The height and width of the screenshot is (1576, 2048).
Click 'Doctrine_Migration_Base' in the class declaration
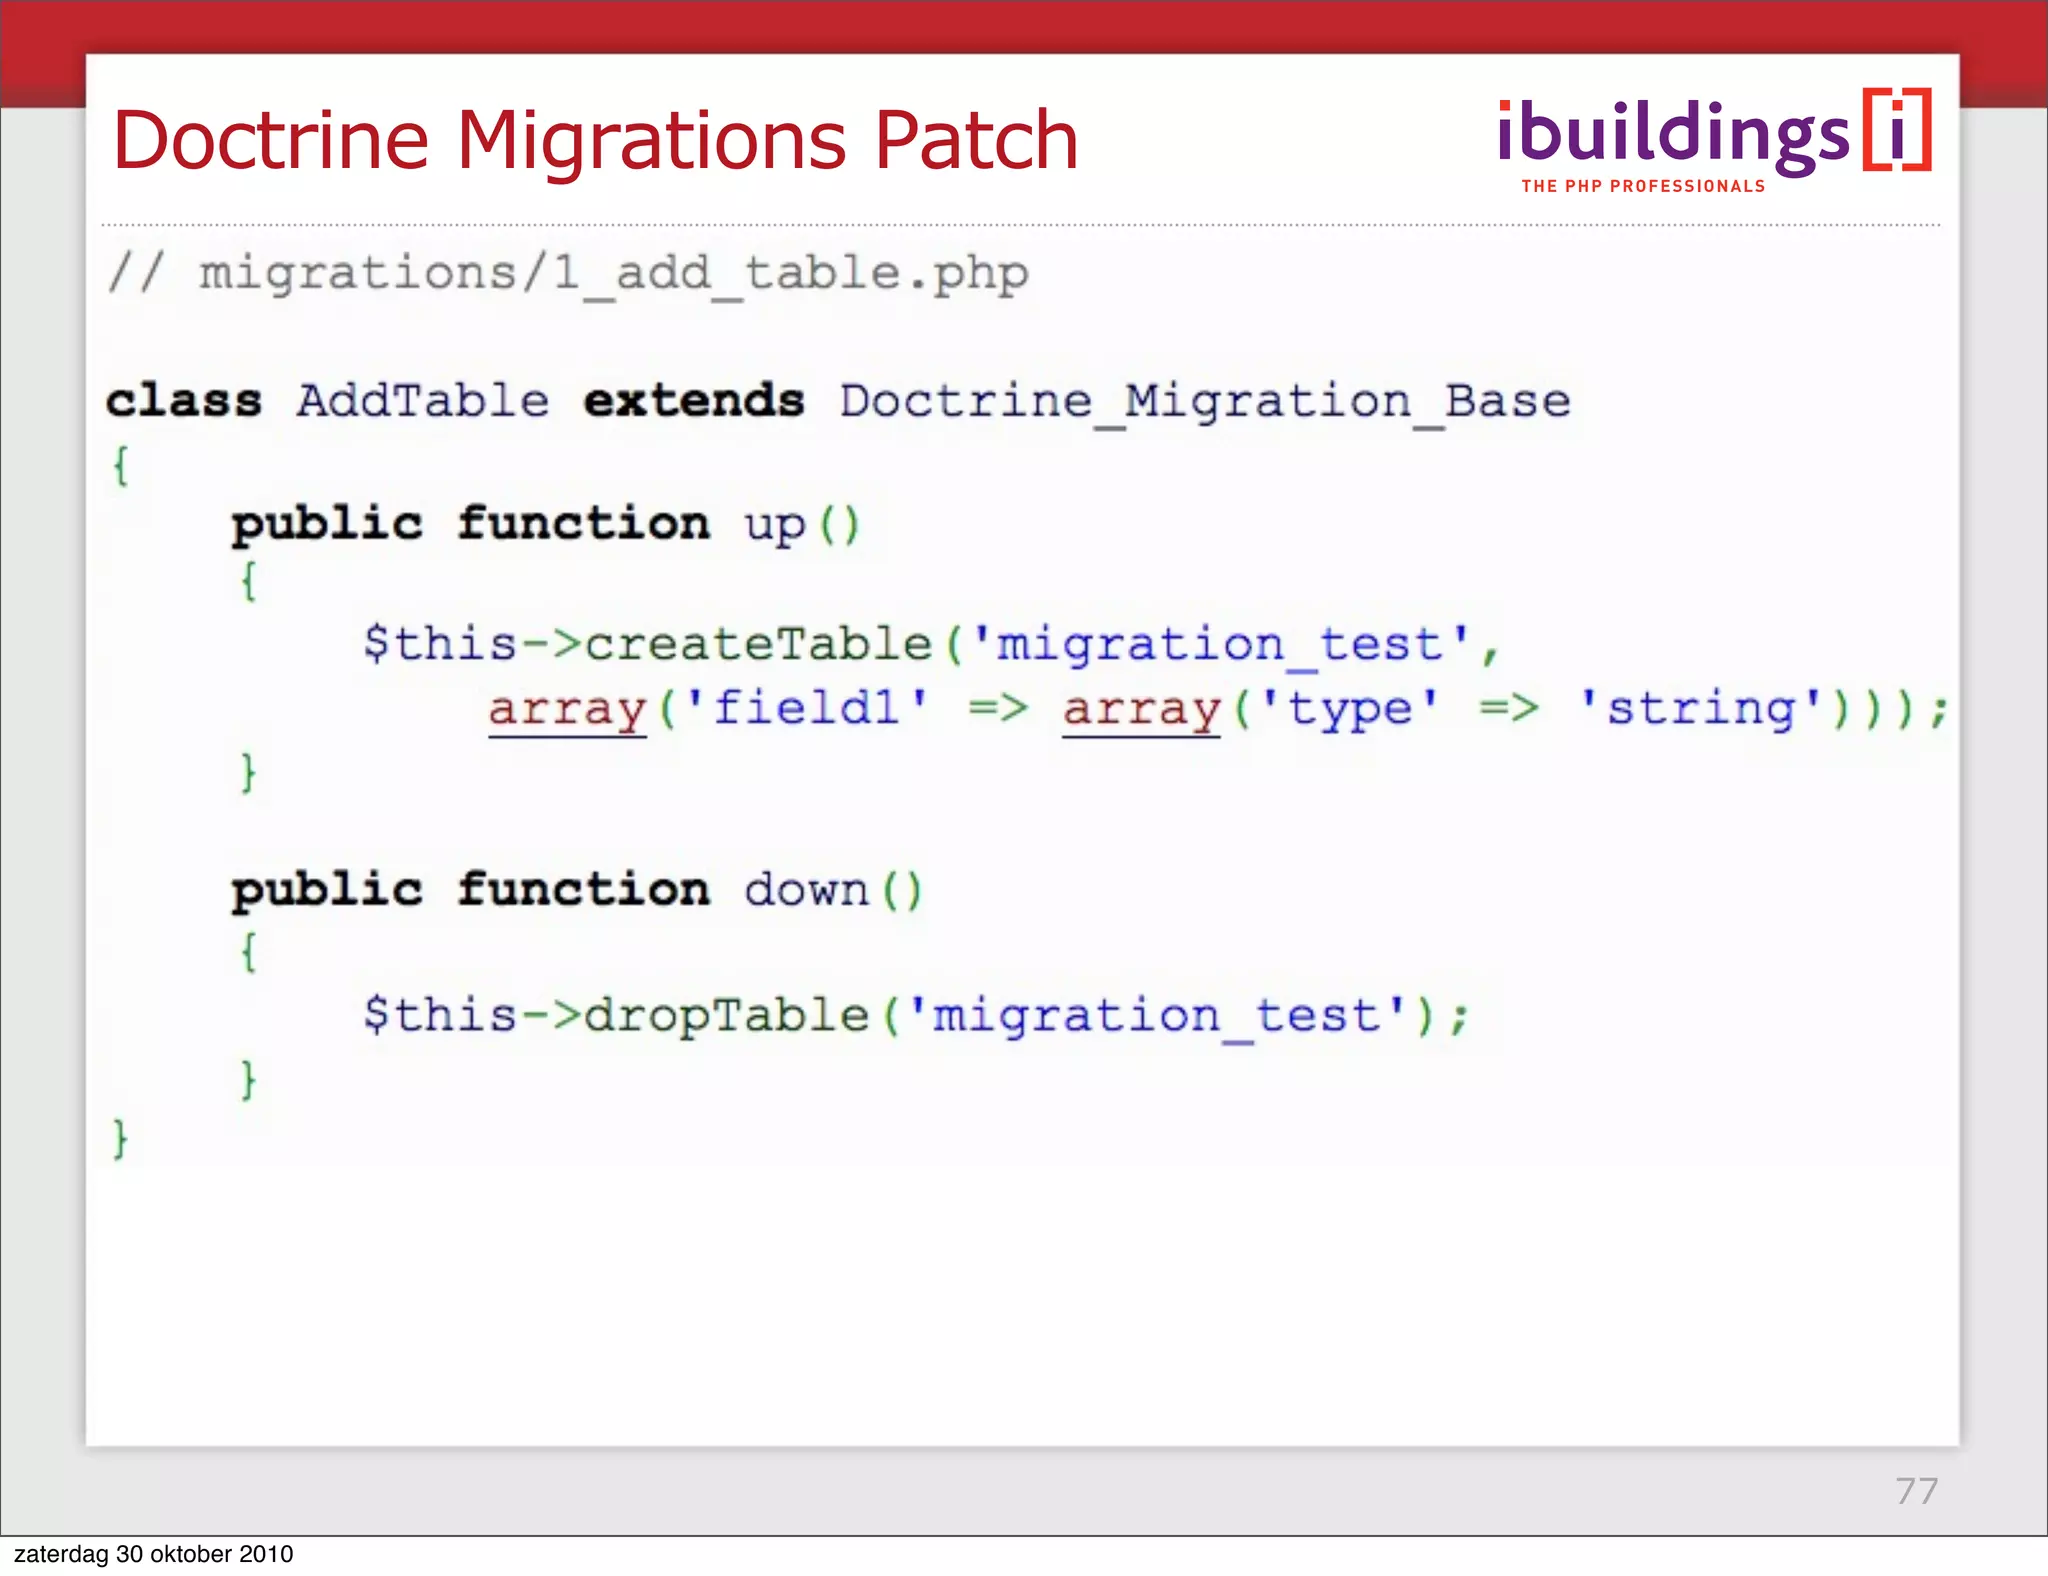tap(1205, 402)
